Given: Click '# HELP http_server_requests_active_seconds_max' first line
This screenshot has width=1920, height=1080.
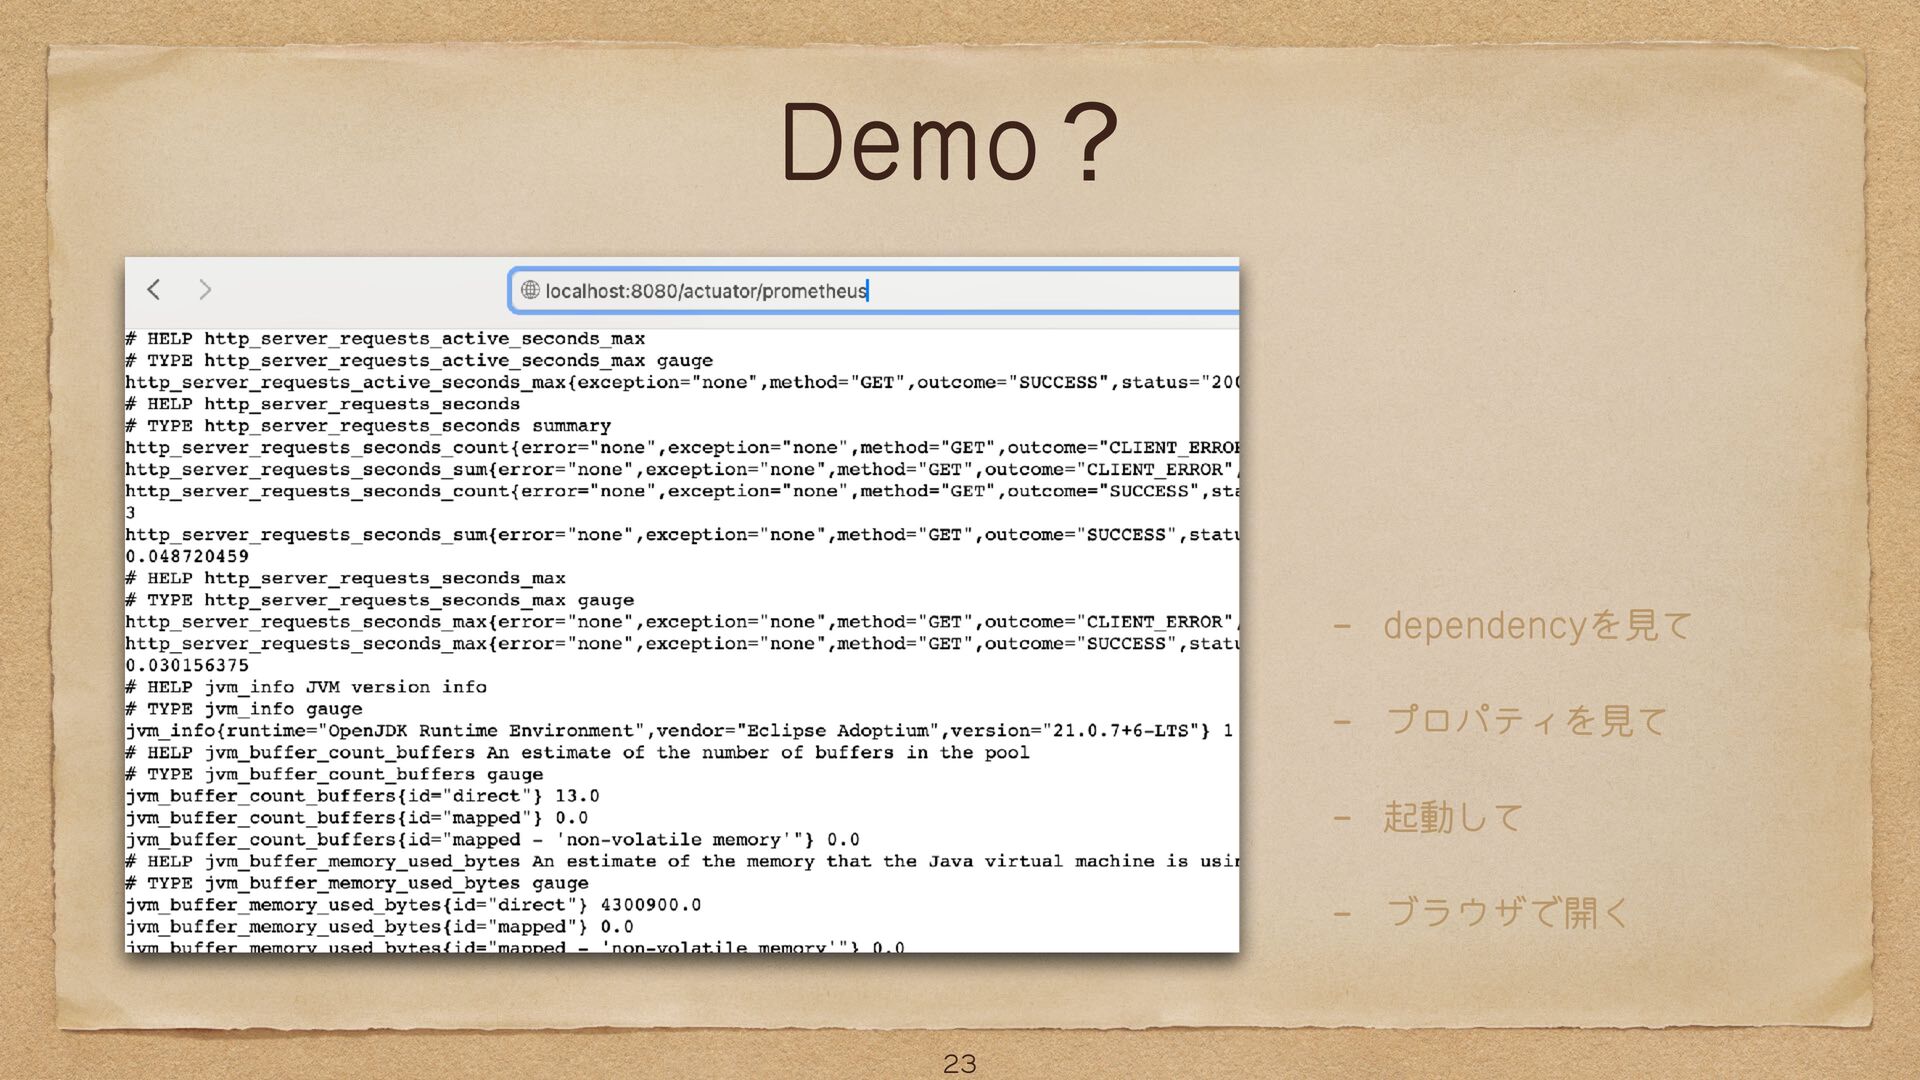Looking at the screenshot, I should point(385,339).
